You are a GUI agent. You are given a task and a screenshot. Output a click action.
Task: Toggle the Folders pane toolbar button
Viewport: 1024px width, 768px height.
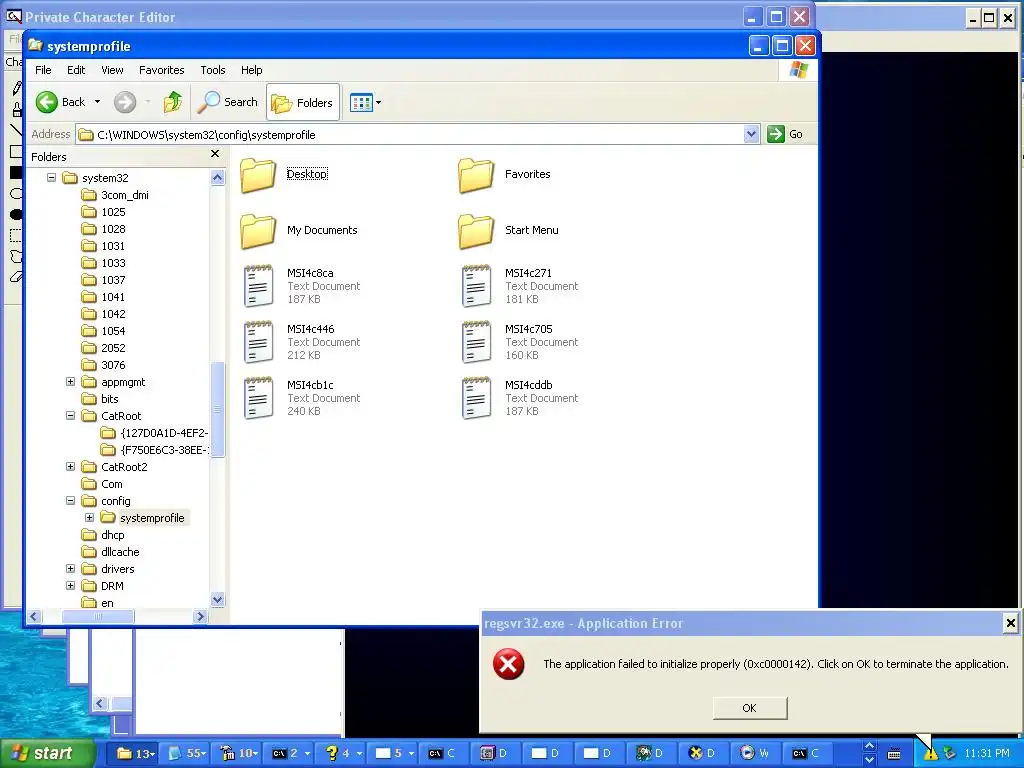302,103
